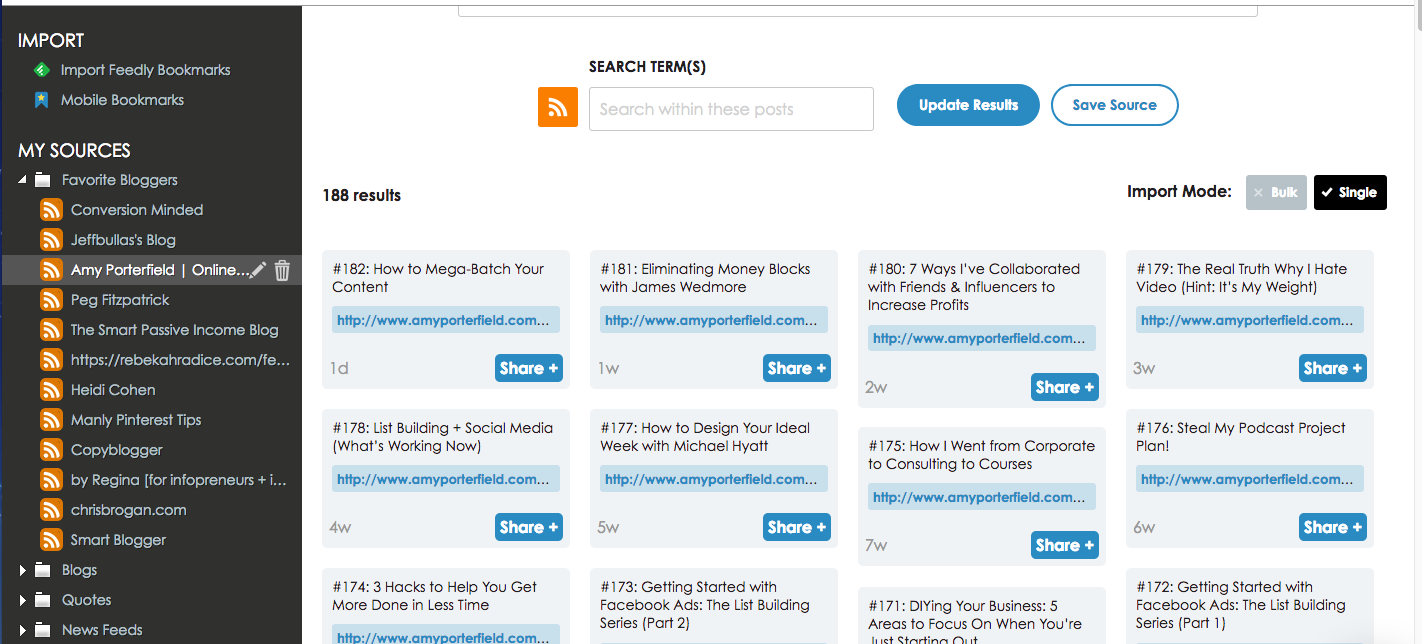This screenshot has height=644, width=1422.
Task: Collapse the Favorite Bloggers folder arrow
Action: 23,180
